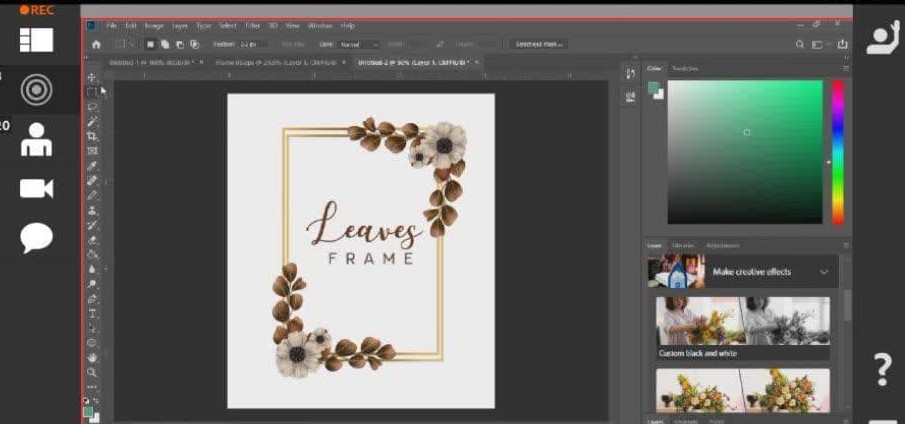Select the History Brush tool
Viewport: 905px width, 424px height.
[x=92, y=226]
